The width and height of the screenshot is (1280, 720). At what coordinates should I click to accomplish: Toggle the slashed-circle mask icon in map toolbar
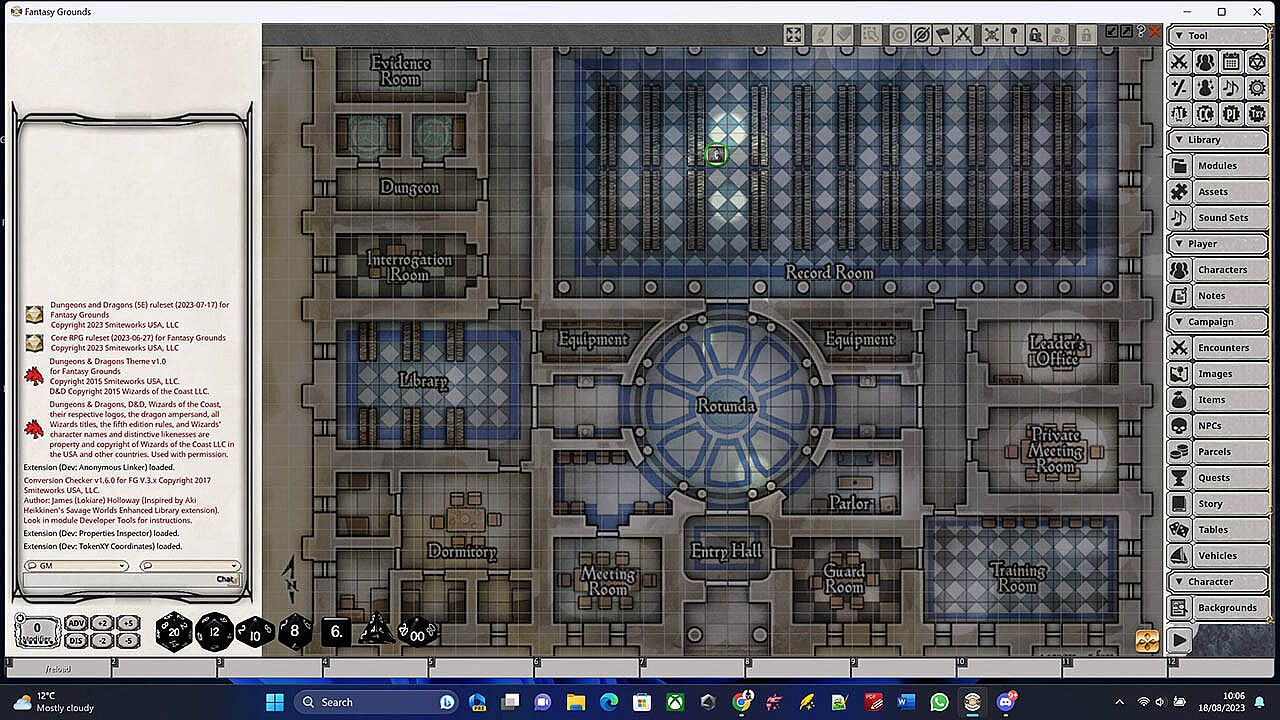(920, 35)
